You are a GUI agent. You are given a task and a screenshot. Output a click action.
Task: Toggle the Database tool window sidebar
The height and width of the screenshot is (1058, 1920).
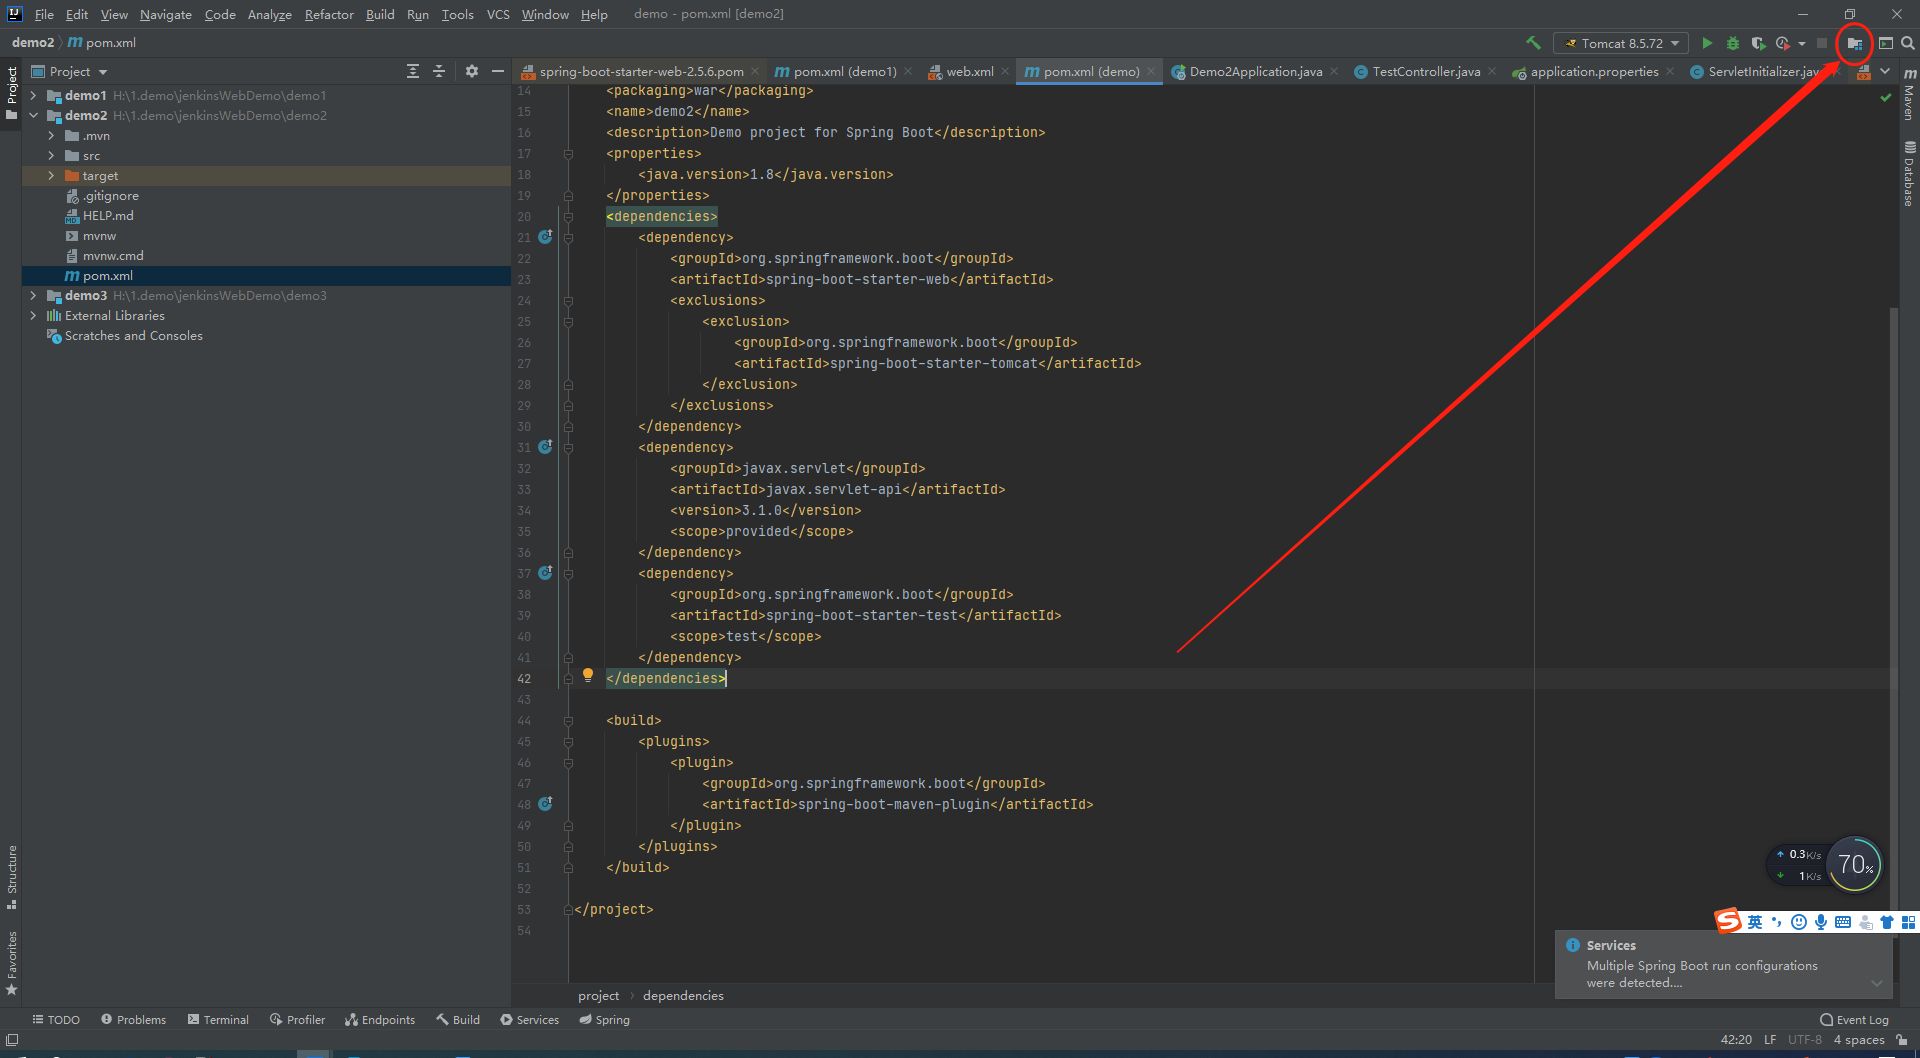point(1909,174)
